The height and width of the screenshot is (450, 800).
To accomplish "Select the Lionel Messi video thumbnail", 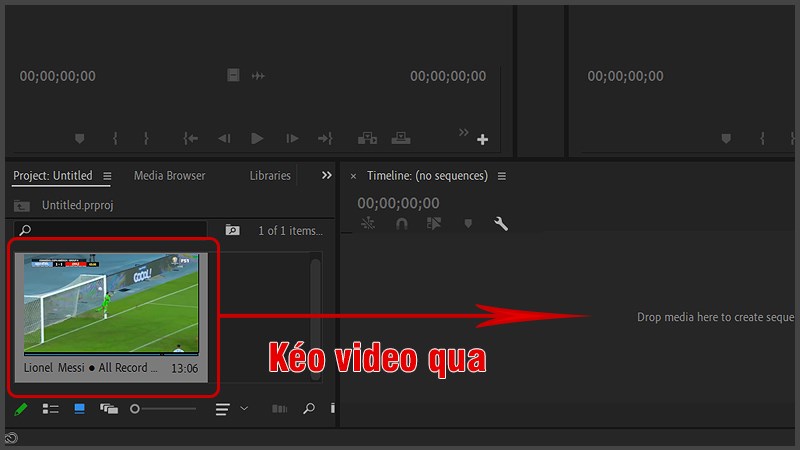I will [111, 304].
